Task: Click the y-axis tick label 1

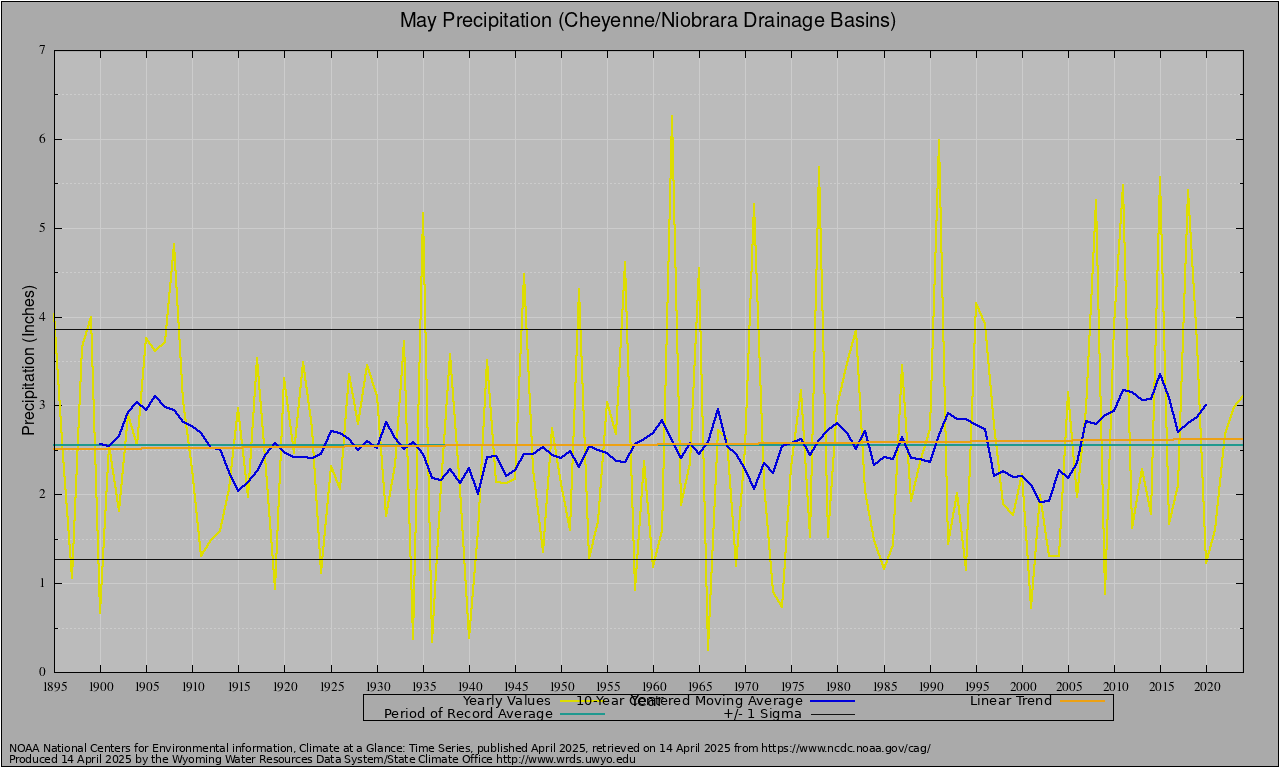Action: click(x=41, y=583)
